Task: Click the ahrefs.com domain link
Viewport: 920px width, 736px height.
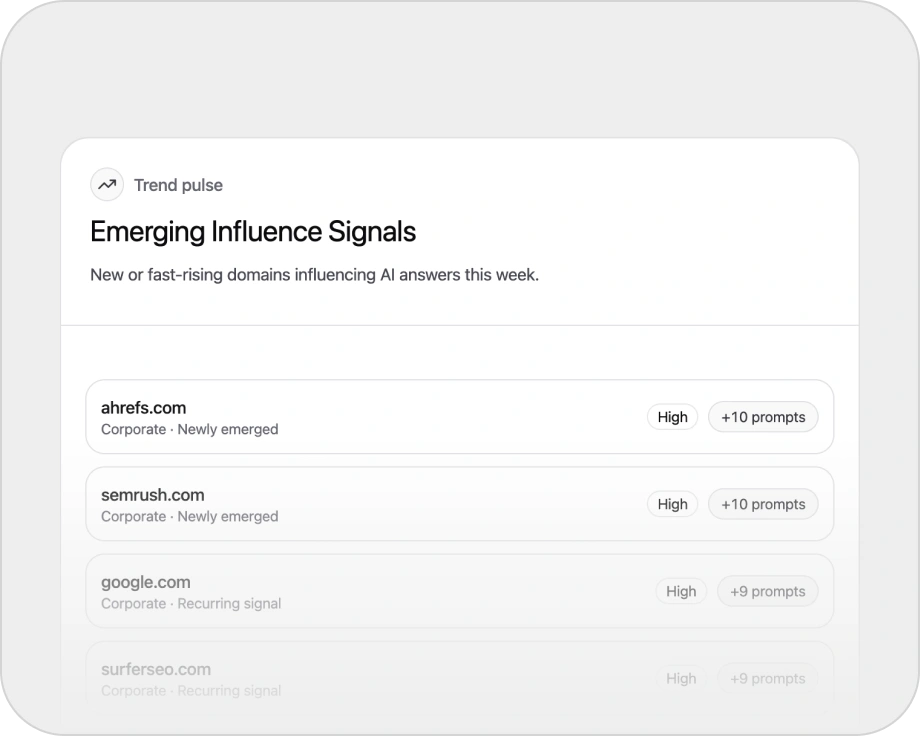Action: (144, 407)
